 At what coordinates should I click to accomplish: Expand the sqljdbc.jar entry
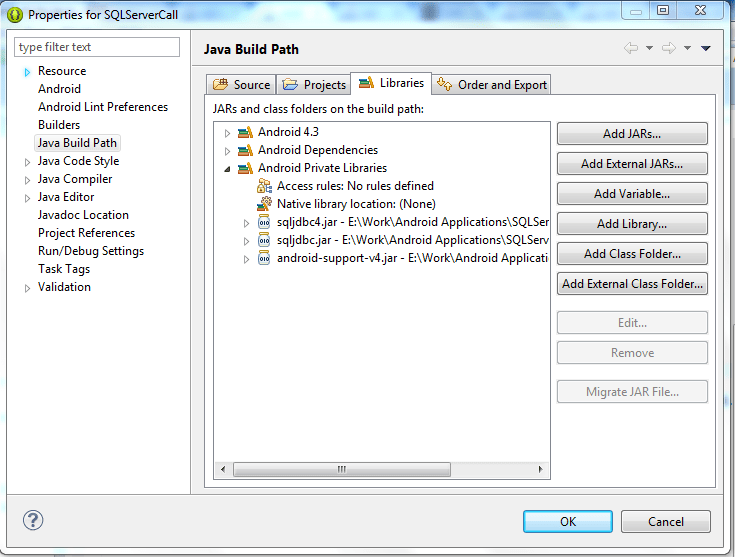[x=246, y=241]
